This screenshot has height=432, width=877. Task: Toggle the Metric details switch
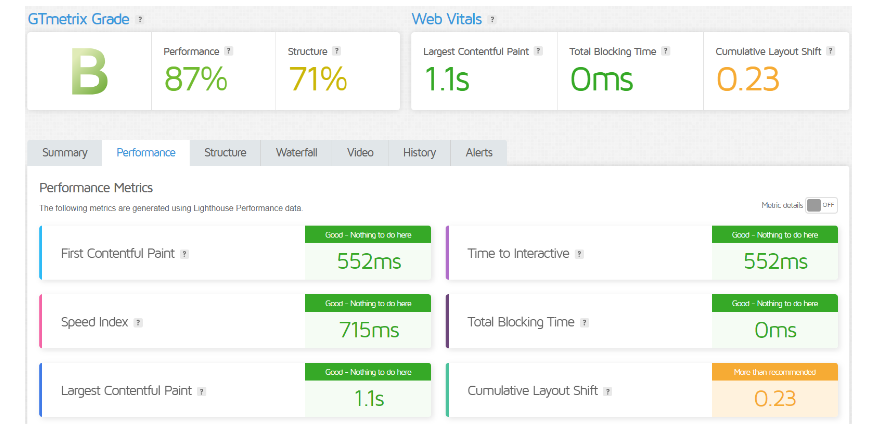point(821,205)
